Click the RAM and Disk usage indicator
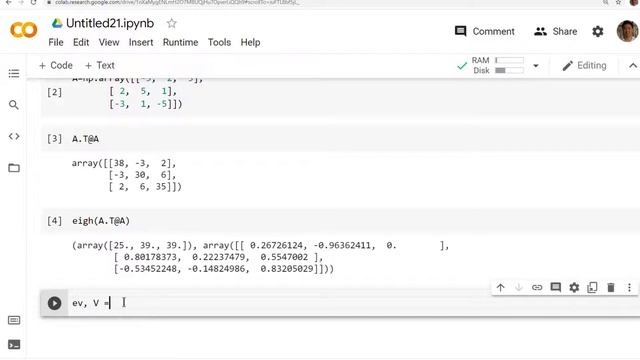This screenshot has height=360, width=640. click(x=498, y=65)
